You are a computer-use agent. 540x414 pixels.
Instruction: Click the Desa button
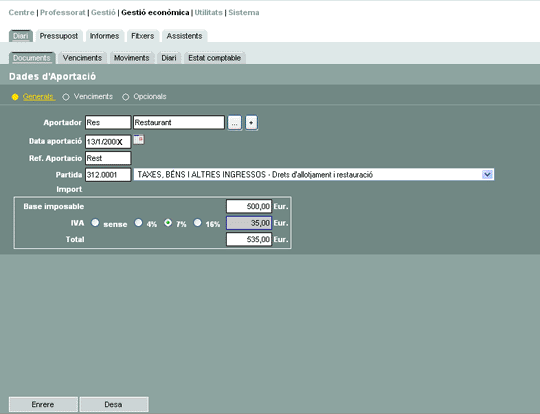[114, 404]
